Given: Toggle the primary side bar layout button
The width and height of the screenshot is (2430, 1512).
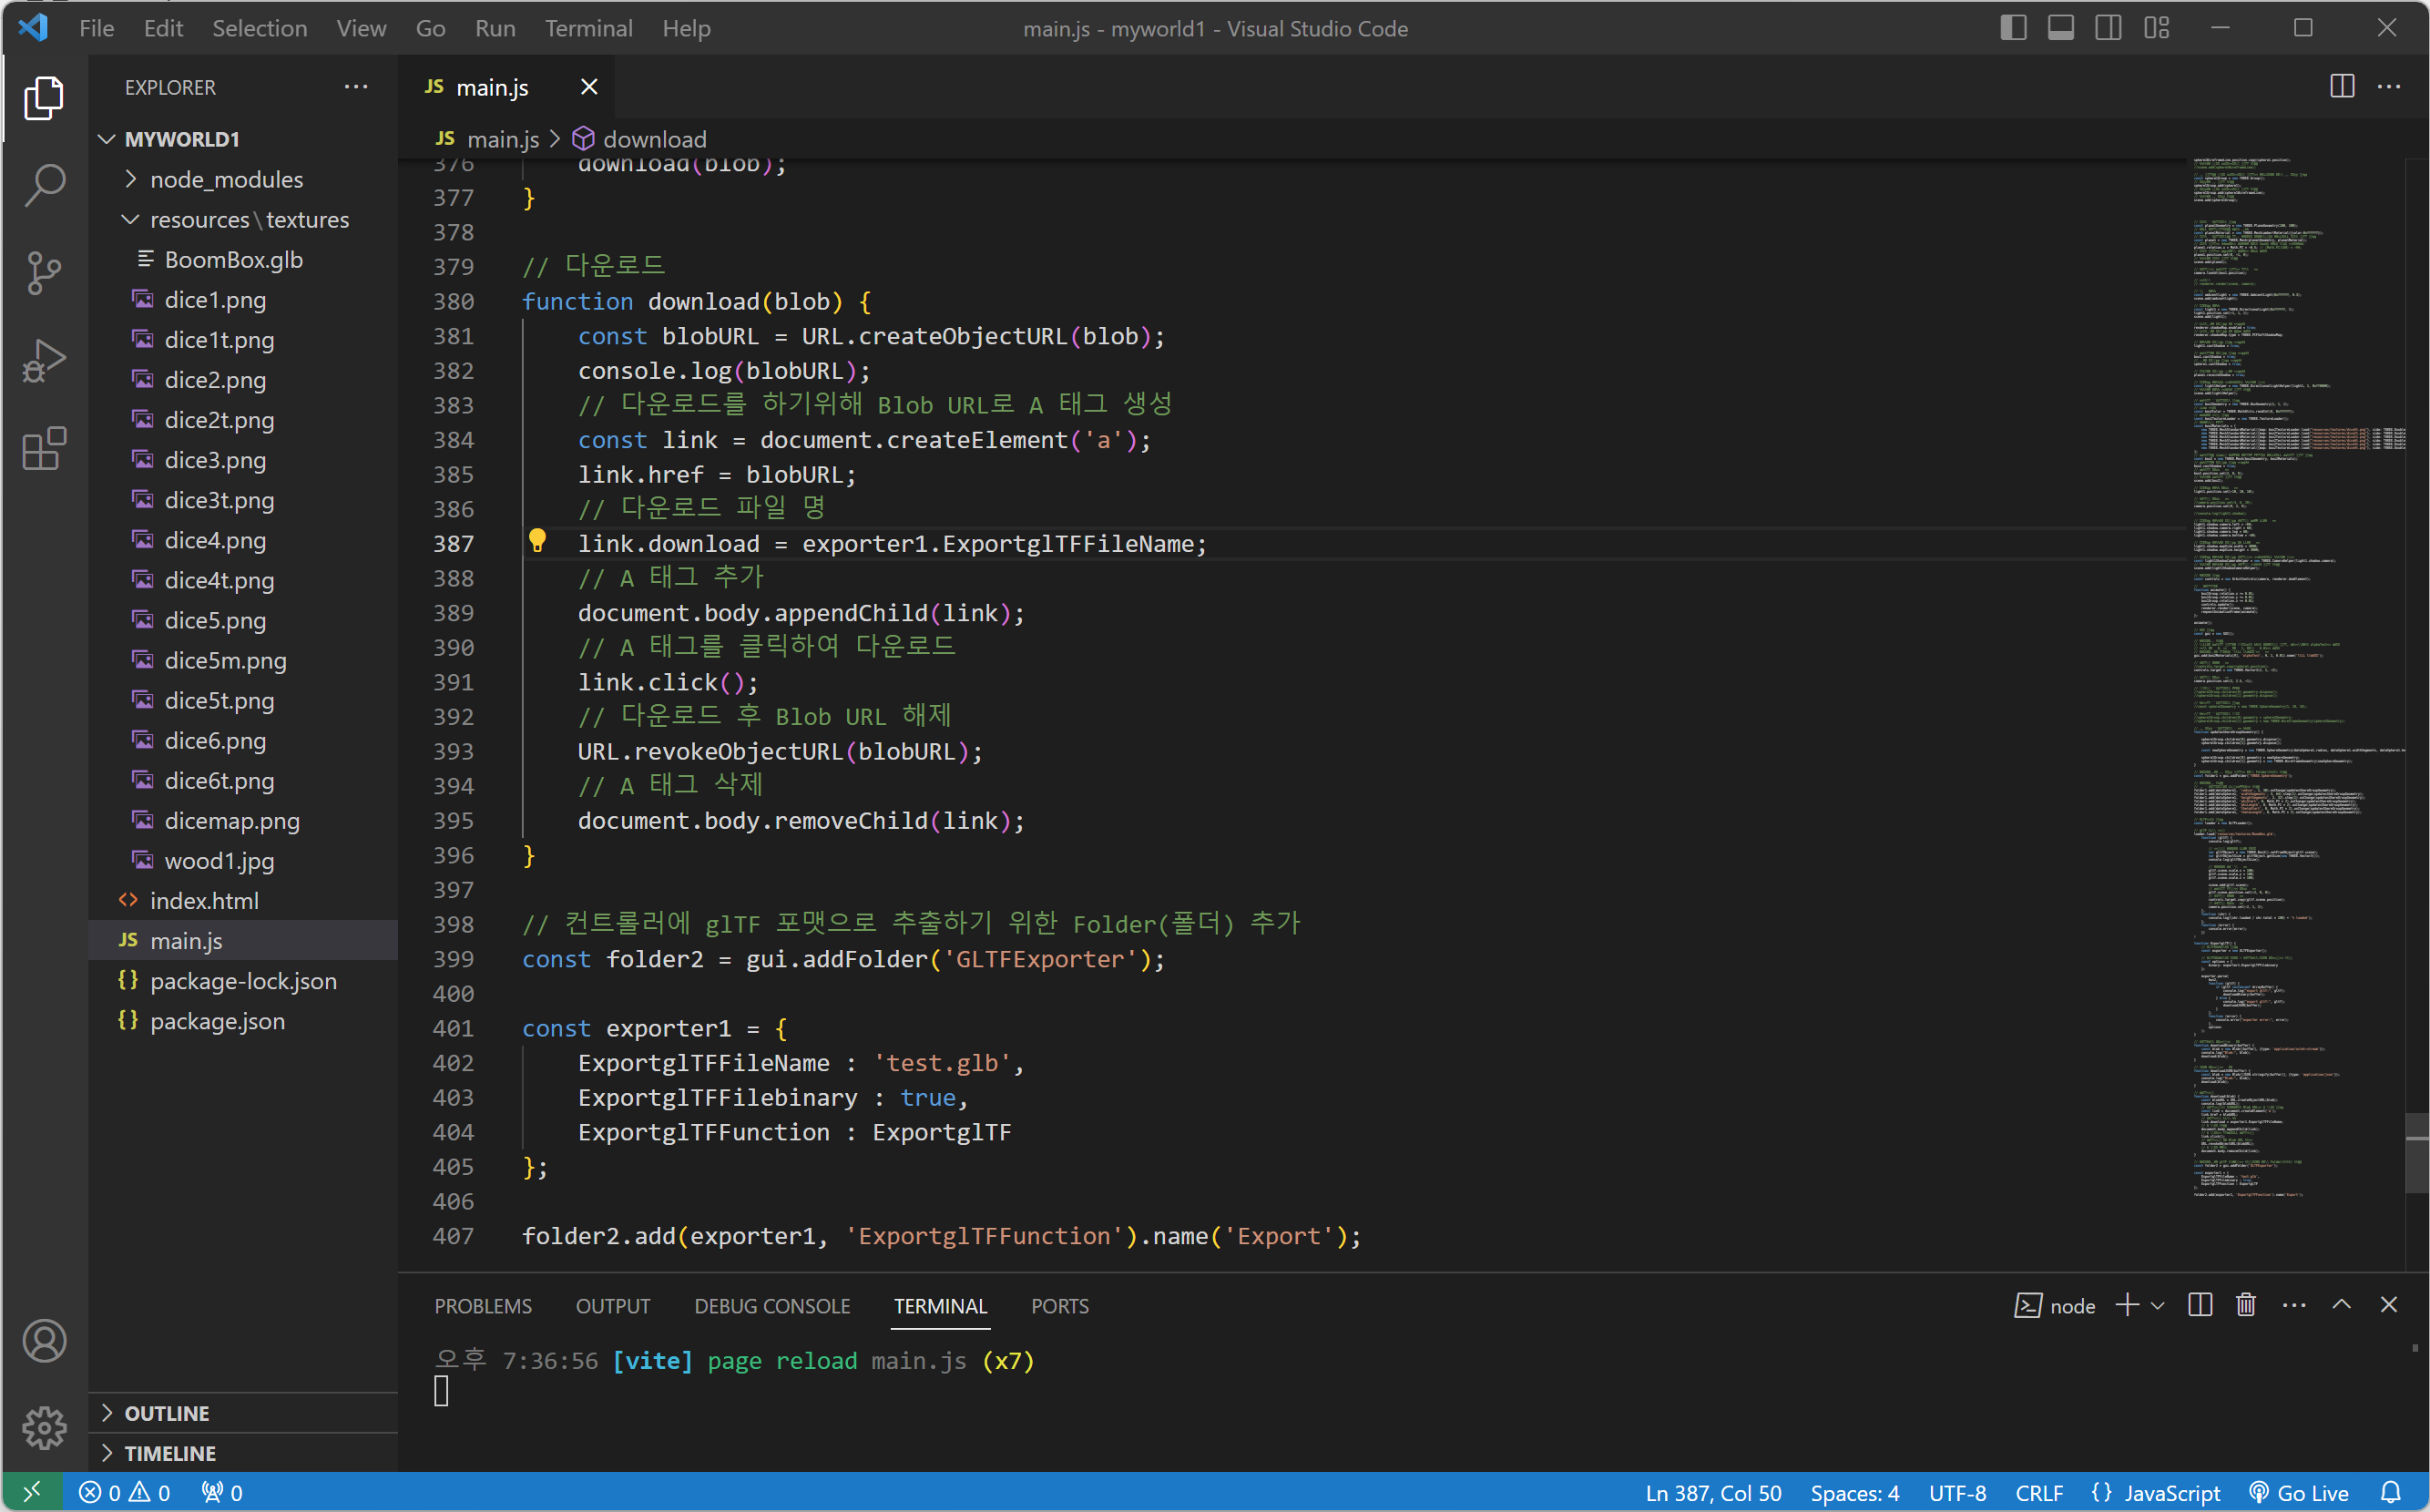Looking at the screenshot, I should [2013, 28].
